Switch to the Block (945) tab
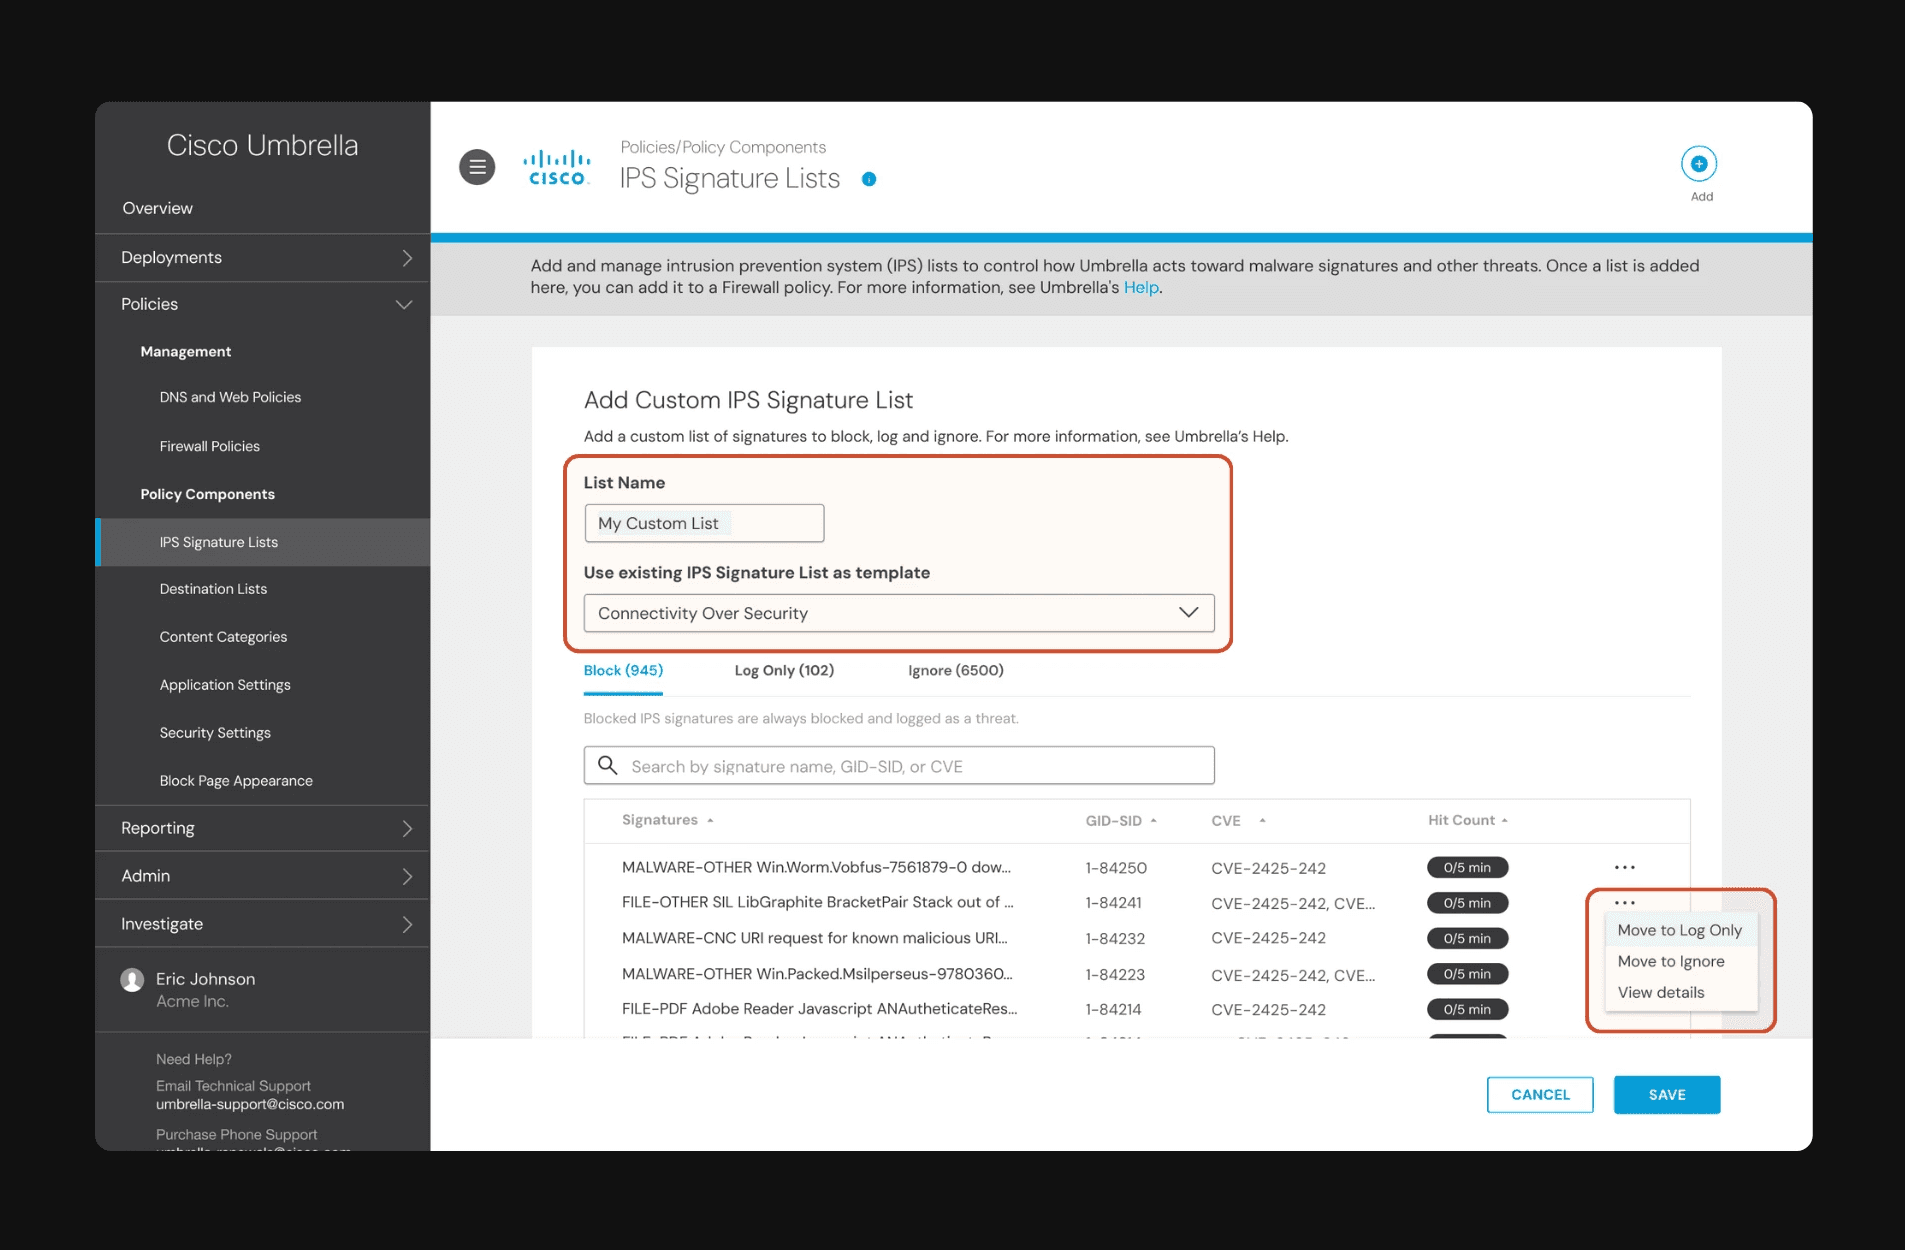The image size is (1905, 1250). pyautogui.click(x=623, y=670)
